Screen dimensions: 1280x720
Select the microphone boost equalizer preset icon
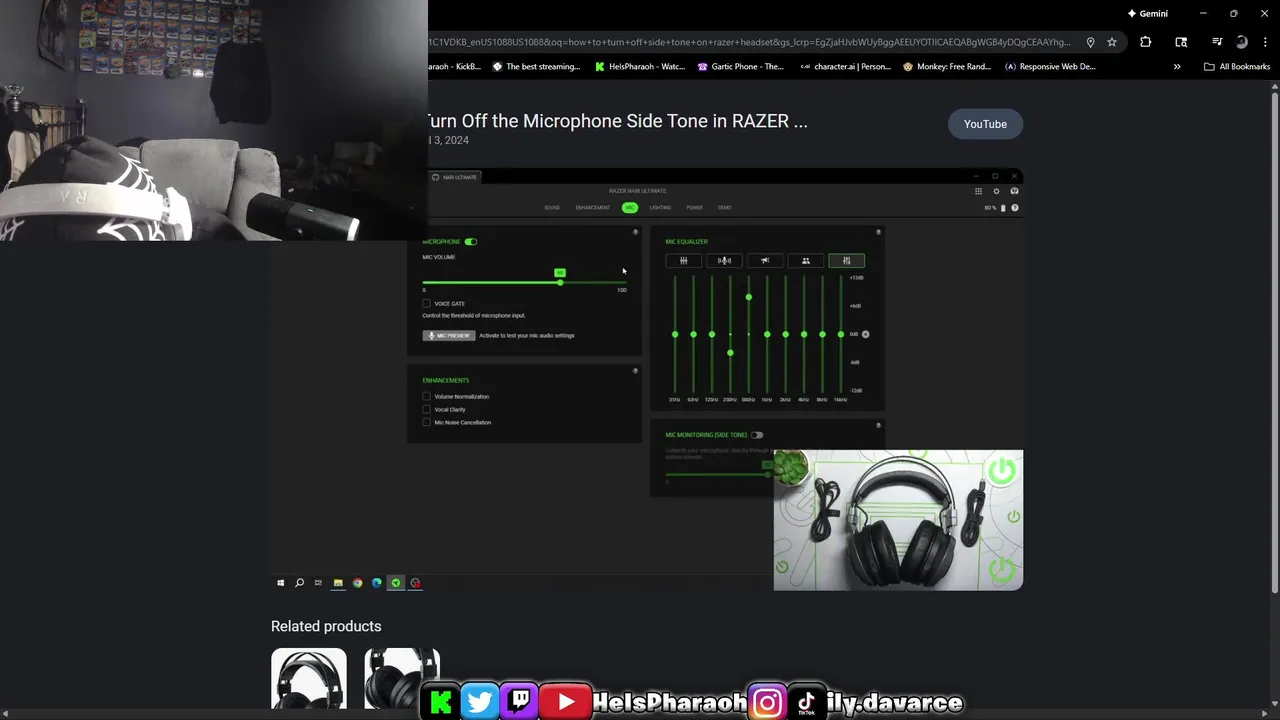click(725, 261)
